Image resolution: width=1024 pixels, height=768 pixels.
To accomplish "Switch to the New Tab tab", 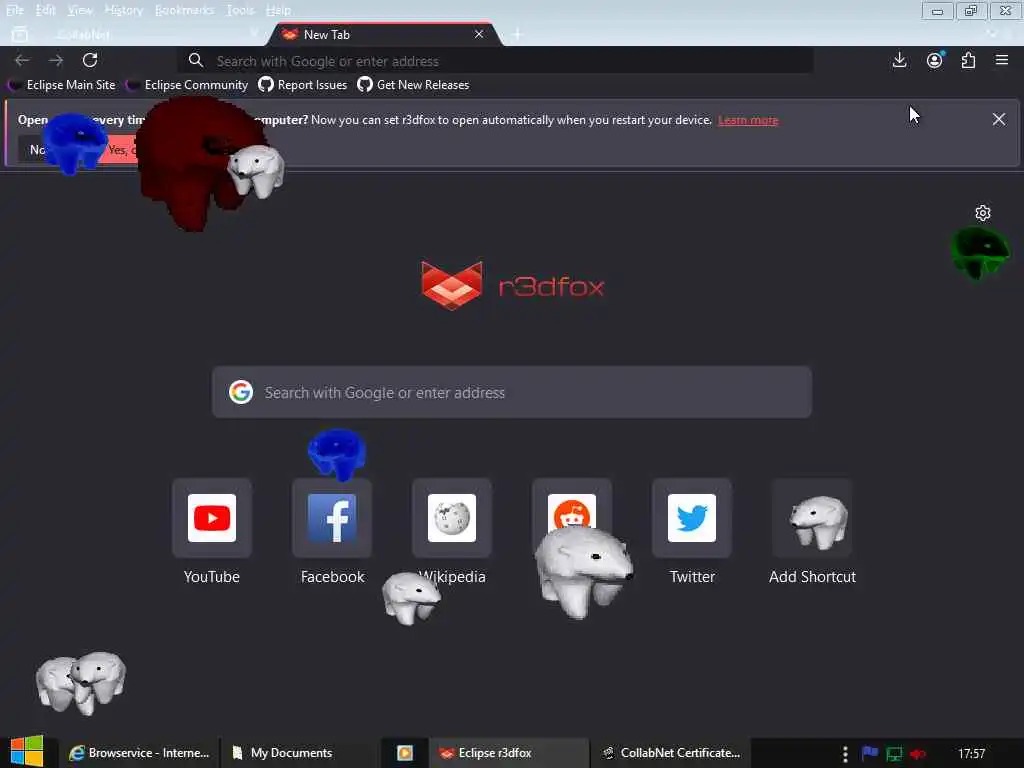I will click(385, 35).
